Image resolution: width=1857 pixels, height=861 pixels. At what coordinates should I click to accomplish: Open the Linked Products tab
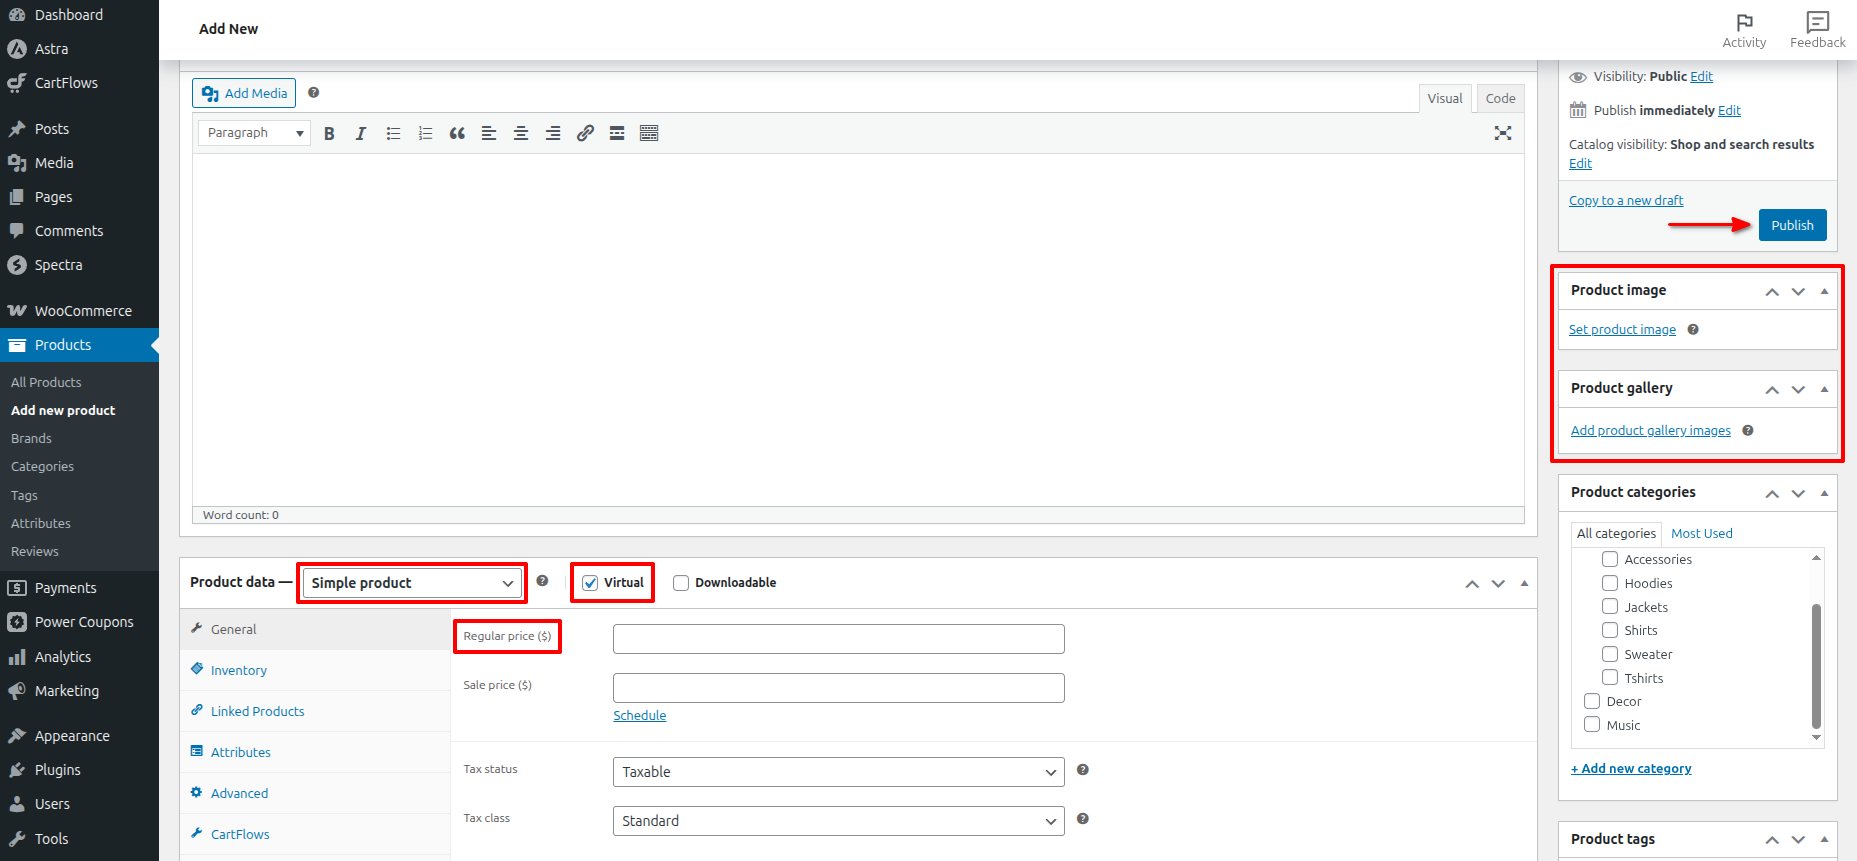(x=316, y=711)
